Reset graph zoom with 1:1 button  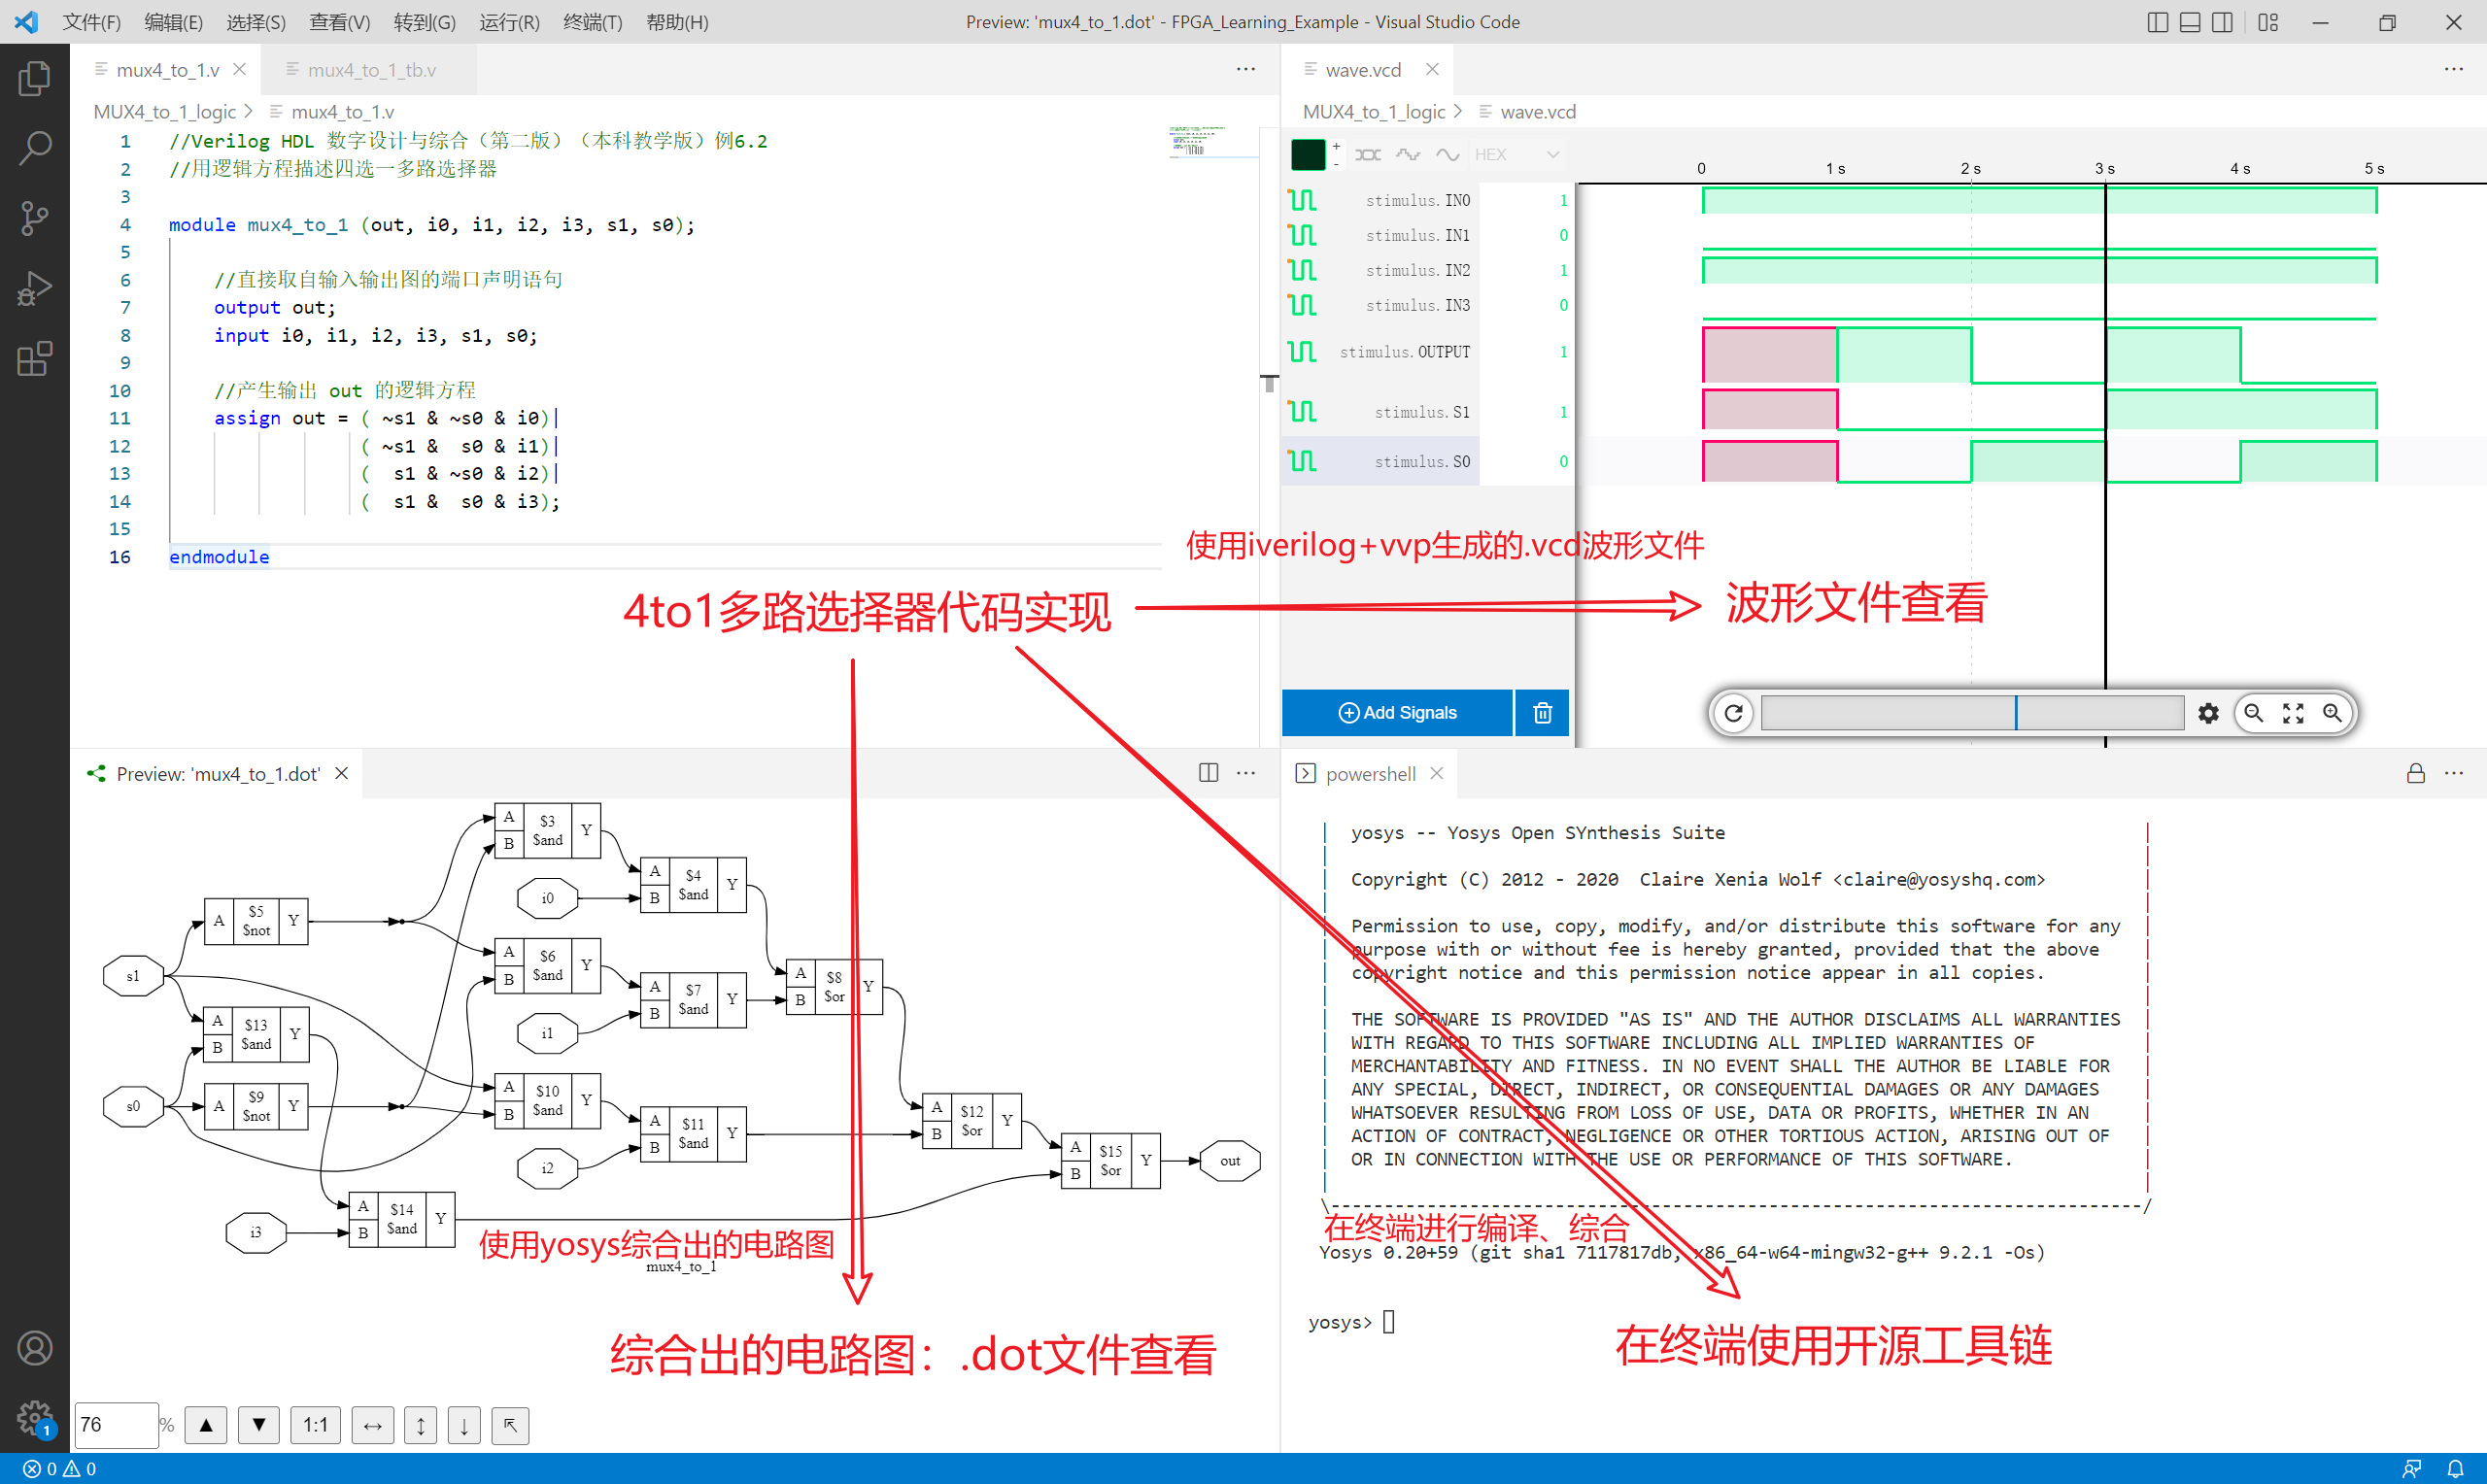point(315,1425)
